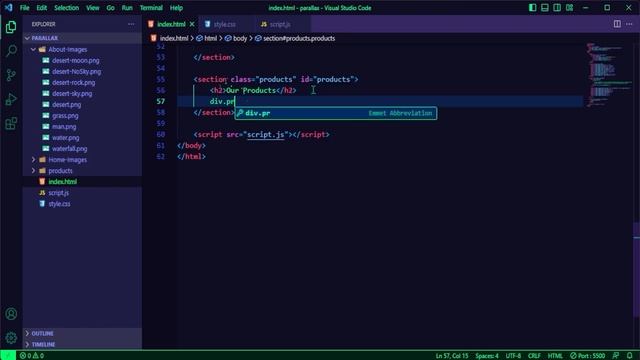
Task: Open editor More Actions ellipsis
Action: coord(629,24)
